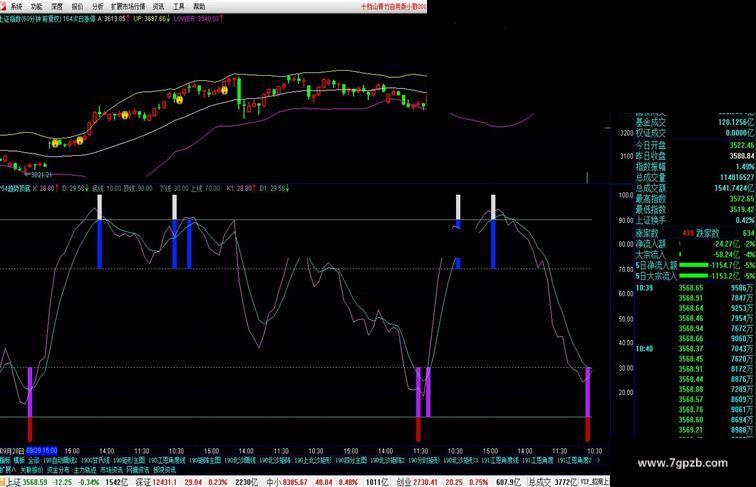Open the 资讯 menu
The width and height of the screenshot is (756, 487).
coord(158,6)
